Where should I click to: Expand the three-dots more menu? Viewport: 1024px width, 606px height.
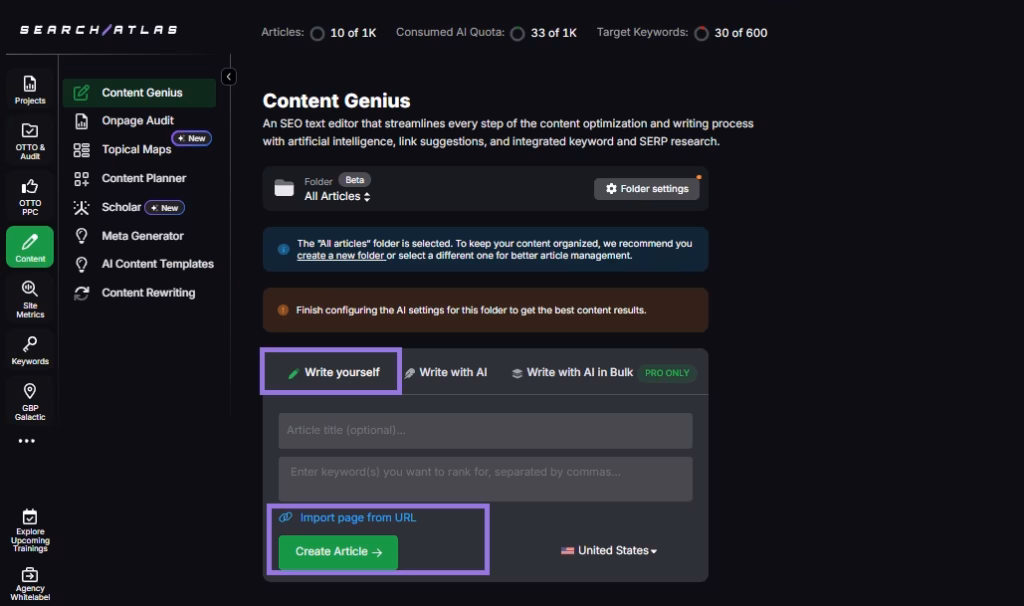(x=27, y=441)
